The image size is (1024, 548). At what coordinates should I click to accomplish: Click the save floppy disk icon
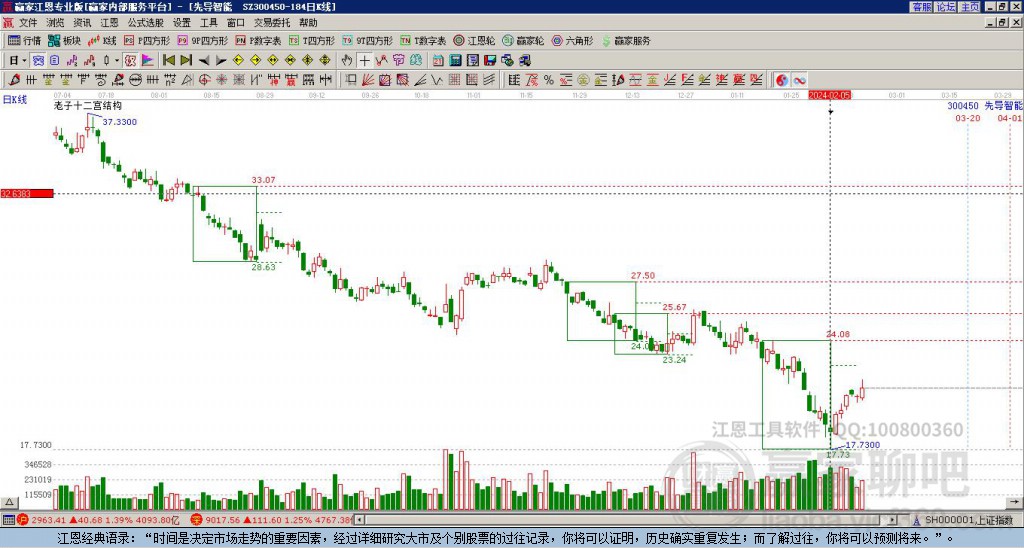(x=490, y=61)
